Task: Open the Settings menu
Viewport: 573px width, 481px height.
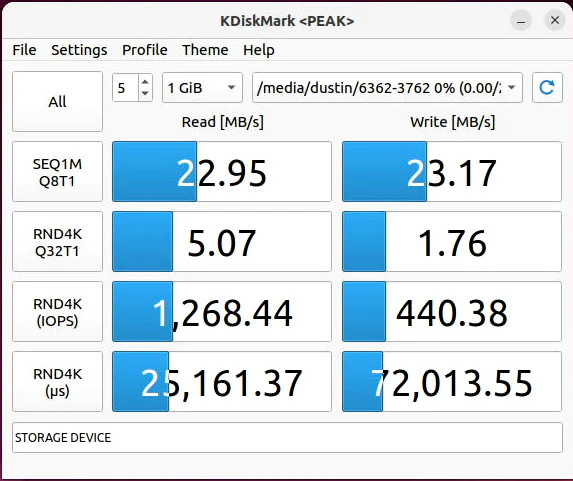Action: tap(79, 50)
